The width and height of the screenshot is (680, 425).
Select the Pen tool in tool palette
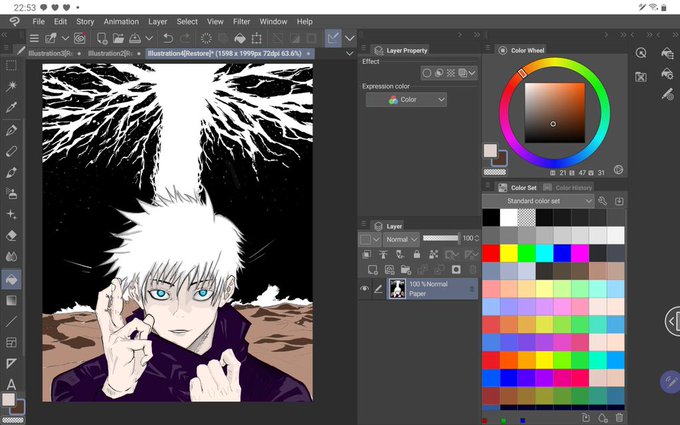(x=11, y=130)
